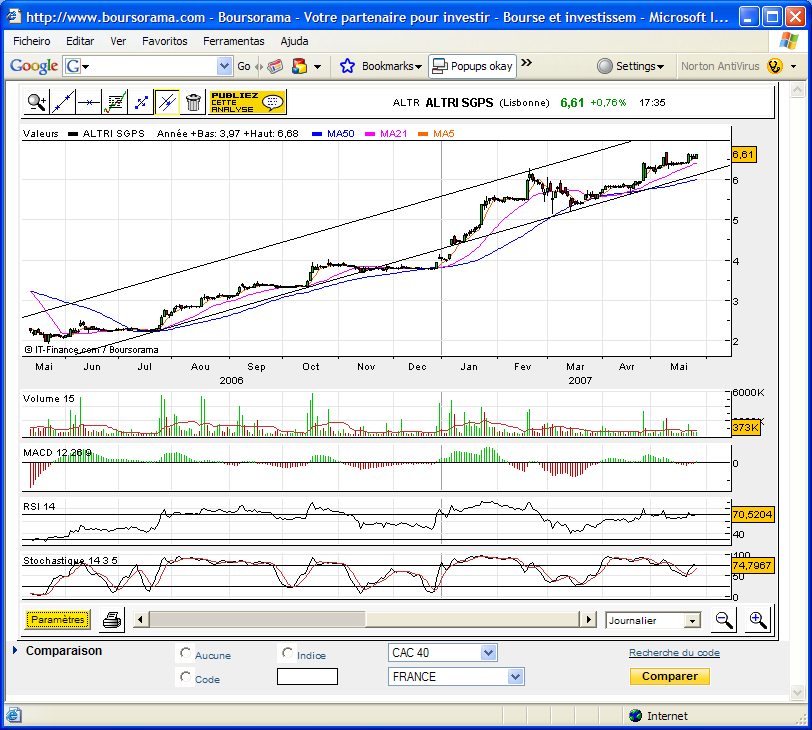The height and width of the screenshot is (730, 812).
Task: Open the Norton AntiVirus dropdown arrow
Action: 793,67
